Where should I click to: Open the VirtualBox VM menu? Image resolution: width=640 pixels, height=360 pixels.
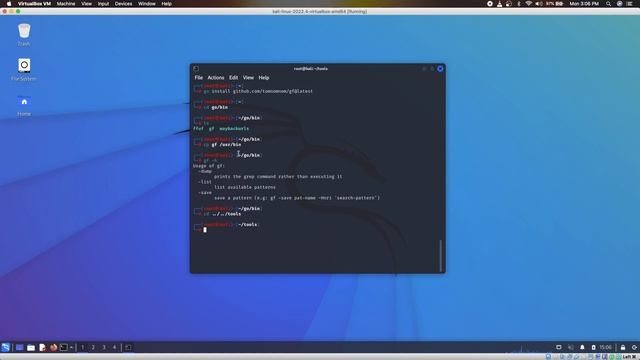pos(34,4)
